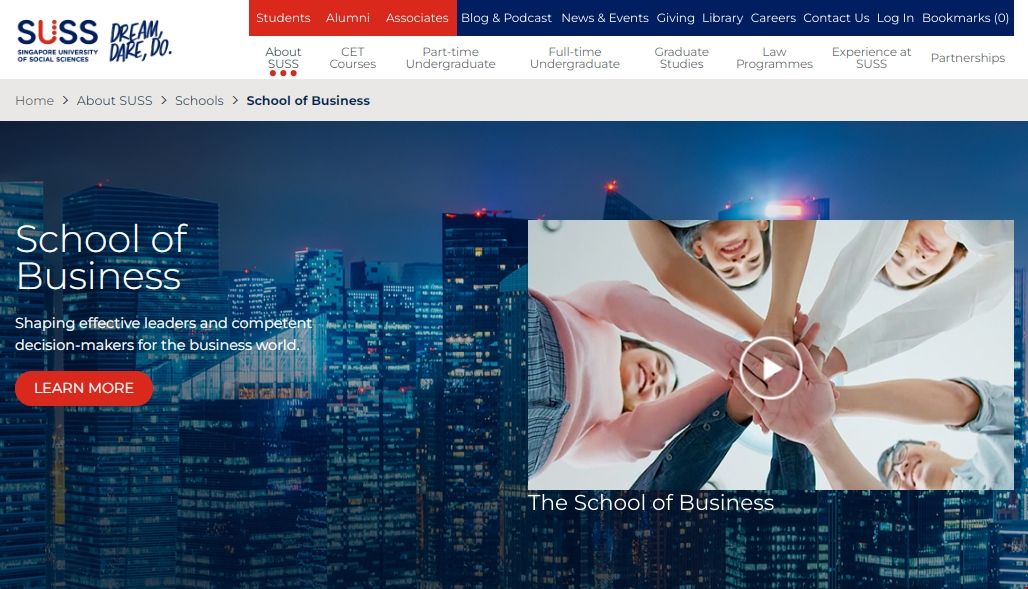Viewport: 1028px width, 589px height.
Task: Select the Associates tab
Action: 417,18
